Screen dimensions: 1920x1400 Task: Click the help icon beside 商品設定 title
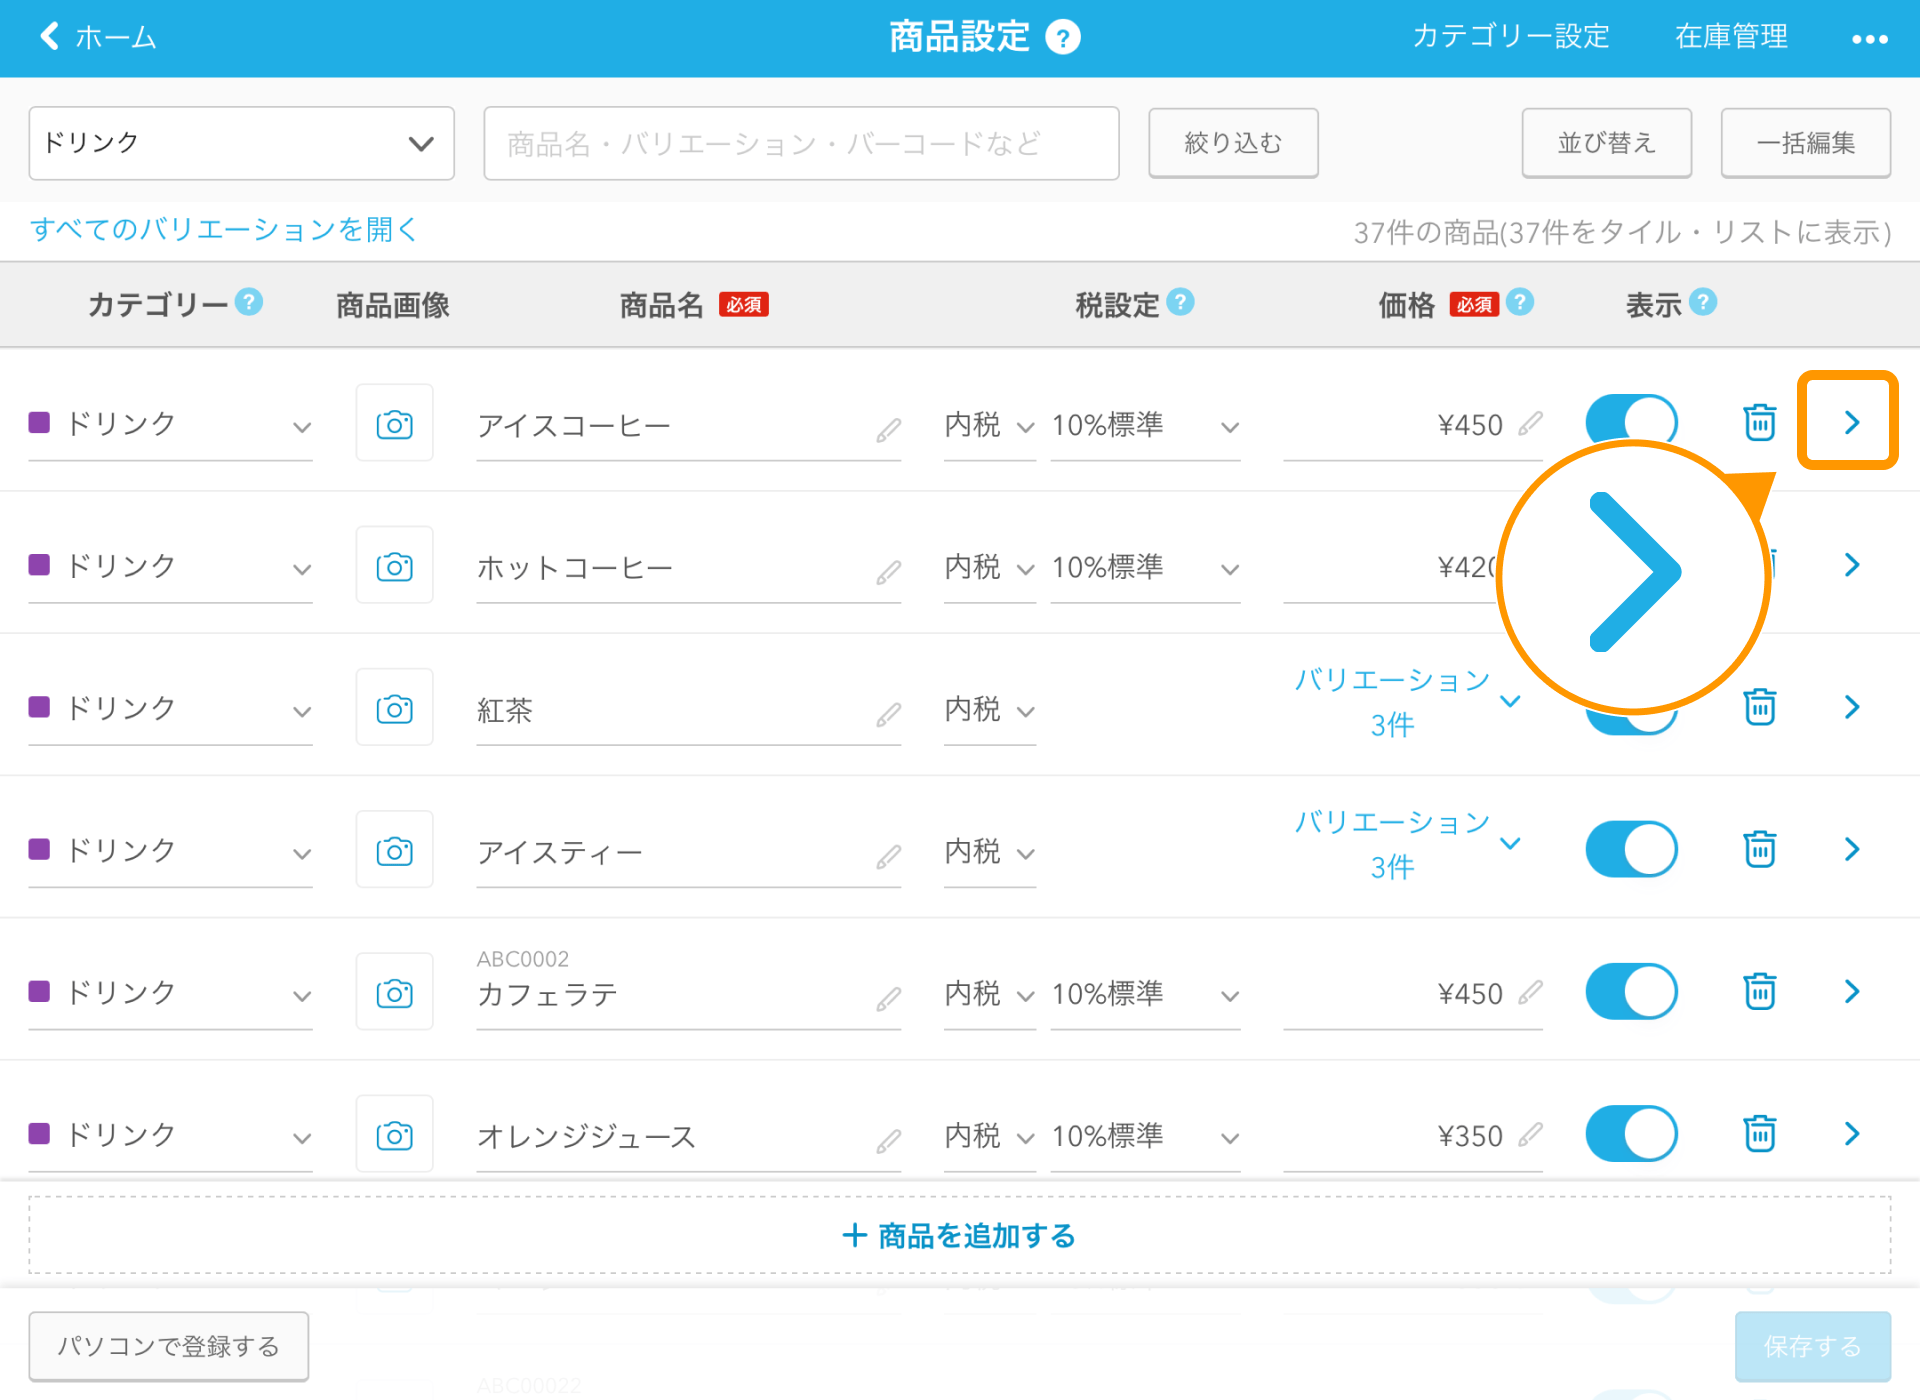1063,38
